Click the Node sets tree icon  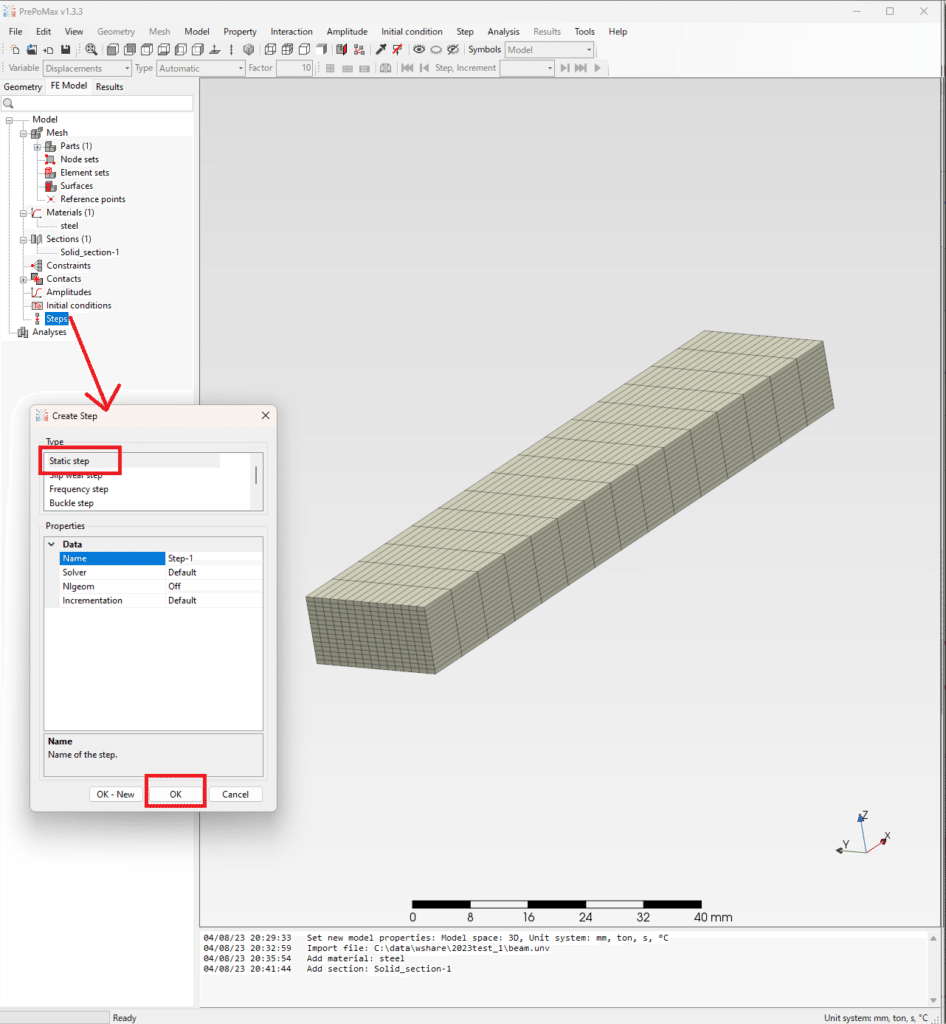(50, 159)
